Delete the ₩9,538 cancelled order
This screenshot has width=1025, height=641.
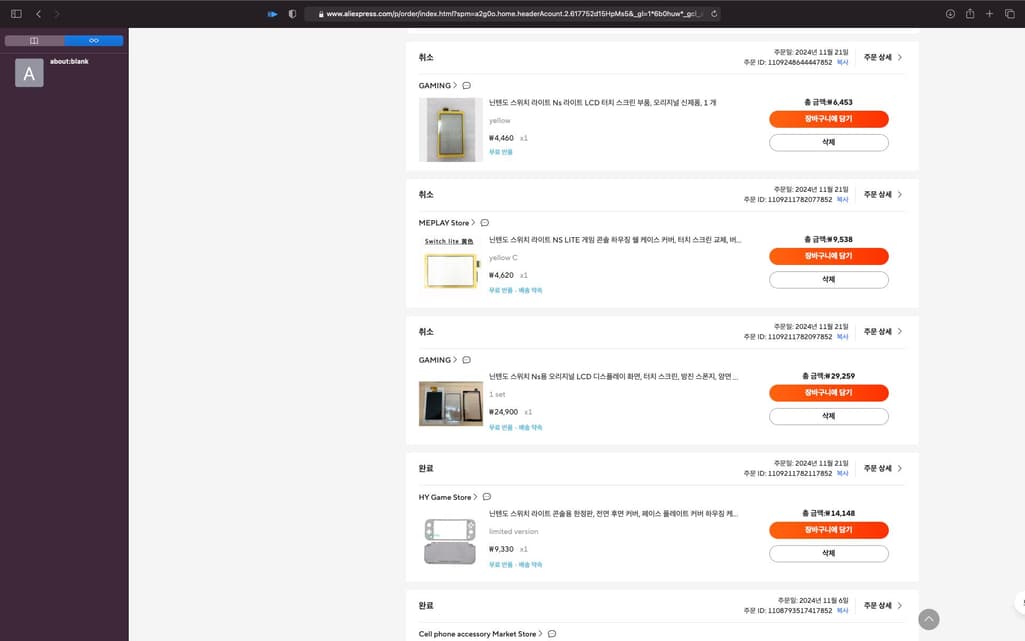pyautogui.click(x=828, y=280)
